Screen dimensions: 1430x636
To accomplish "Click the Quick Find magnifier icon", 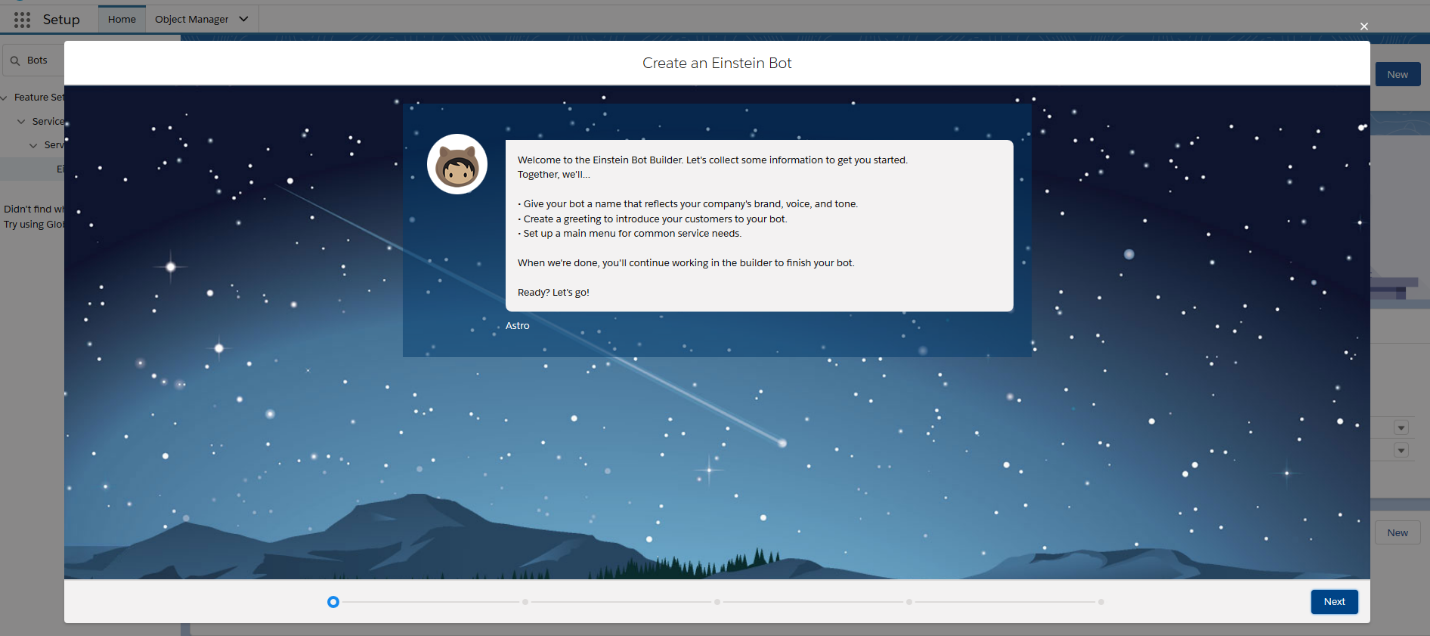I will pyautogui.click(x=15, y=60).
